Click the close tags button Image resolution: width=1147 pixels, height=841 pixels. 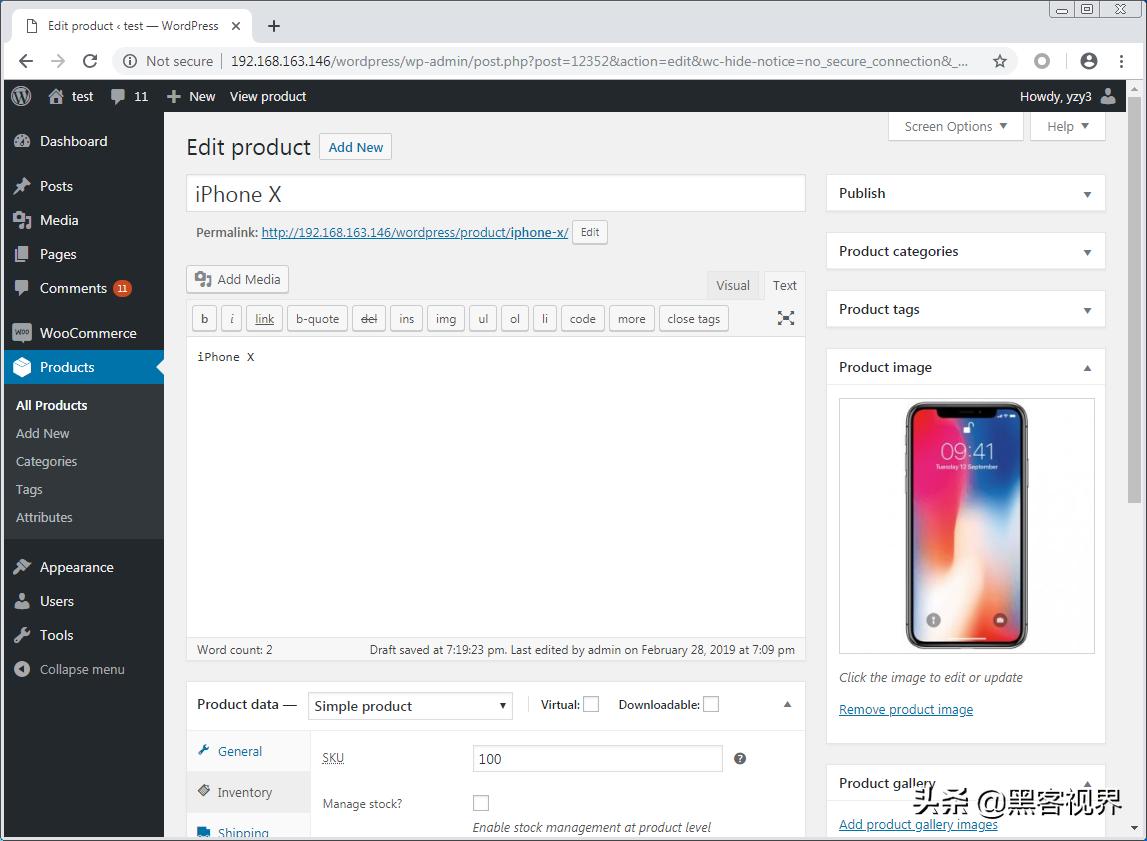(693, 319)
